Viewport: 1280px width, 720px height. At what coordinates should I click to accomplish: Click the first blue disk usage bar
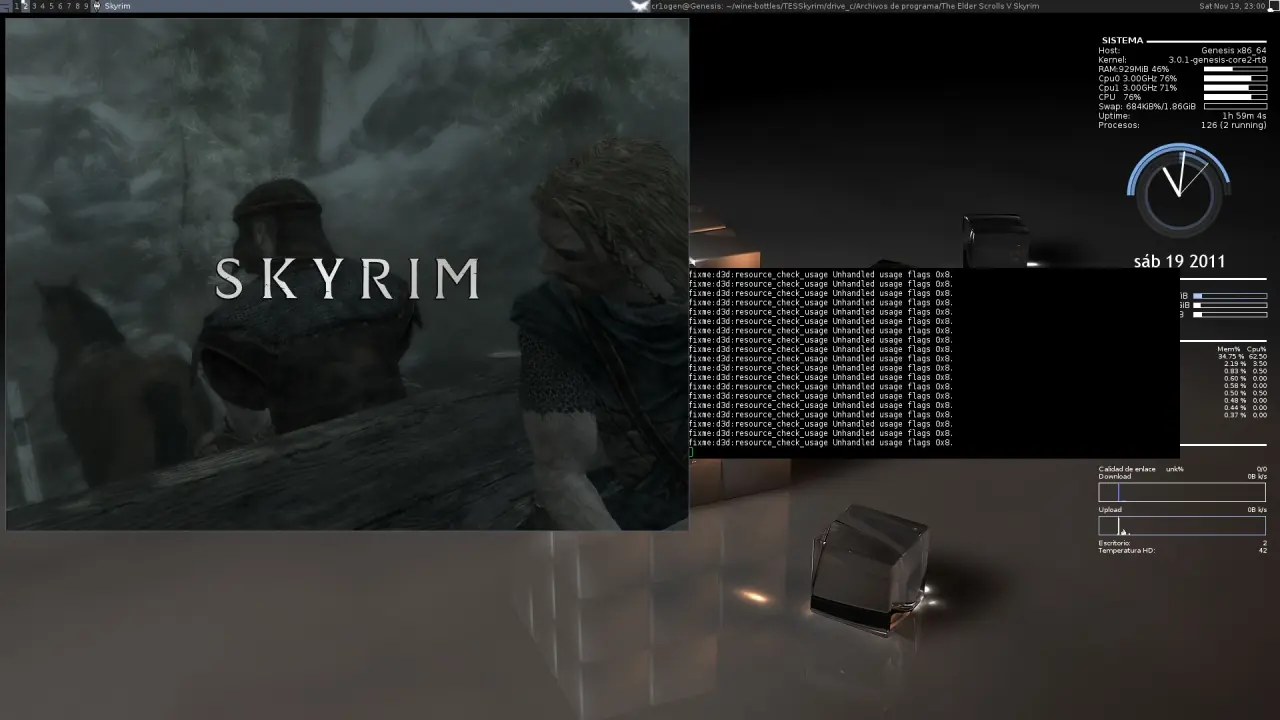(1229, 296)
